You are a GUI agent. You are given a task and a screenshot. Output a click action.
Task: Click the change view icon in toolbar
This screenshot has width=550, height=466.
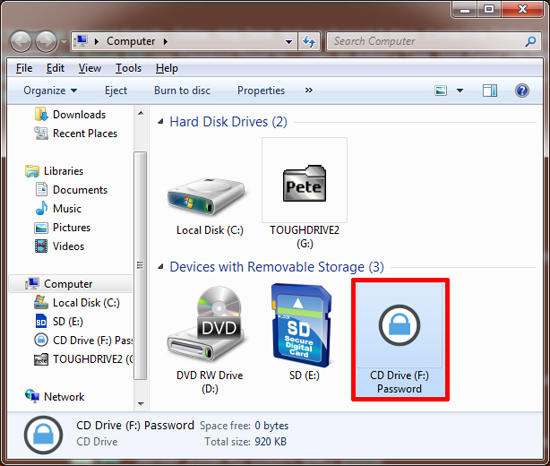point(441,90)
